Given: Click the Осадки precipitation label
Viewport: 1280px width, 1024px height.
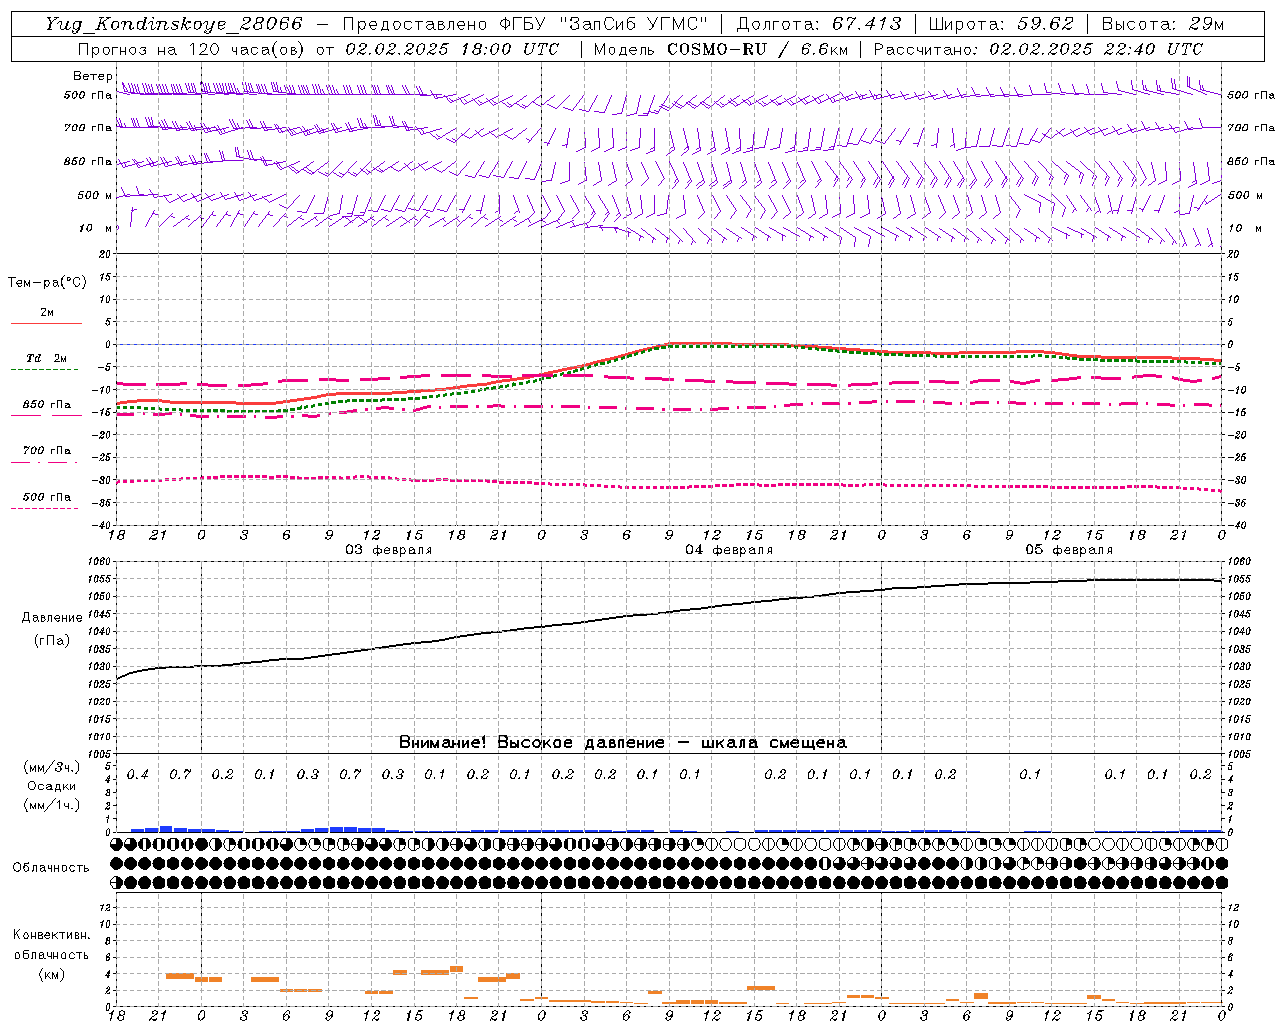Looking at the screenshot, I should (x=52, y=786).
